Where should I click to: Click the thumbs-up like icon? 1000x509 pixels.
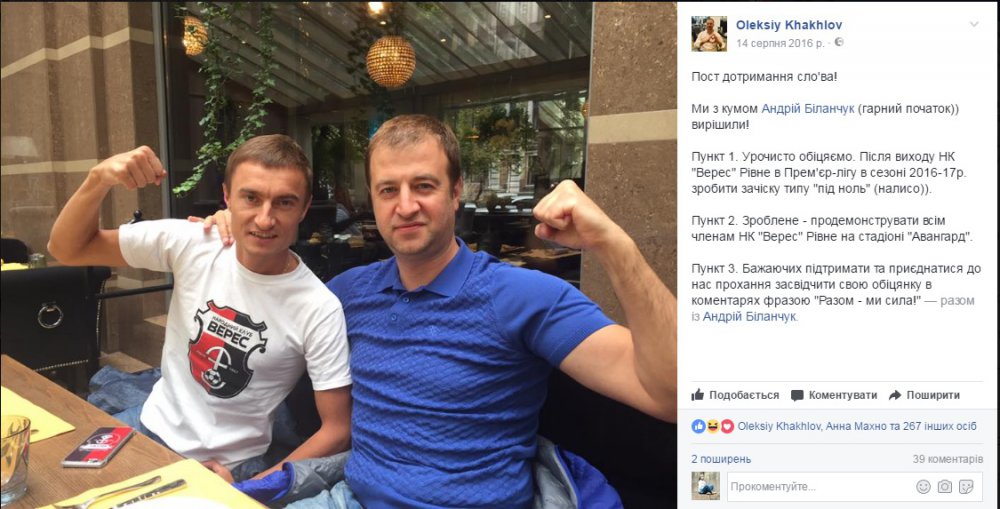(698, 395)
